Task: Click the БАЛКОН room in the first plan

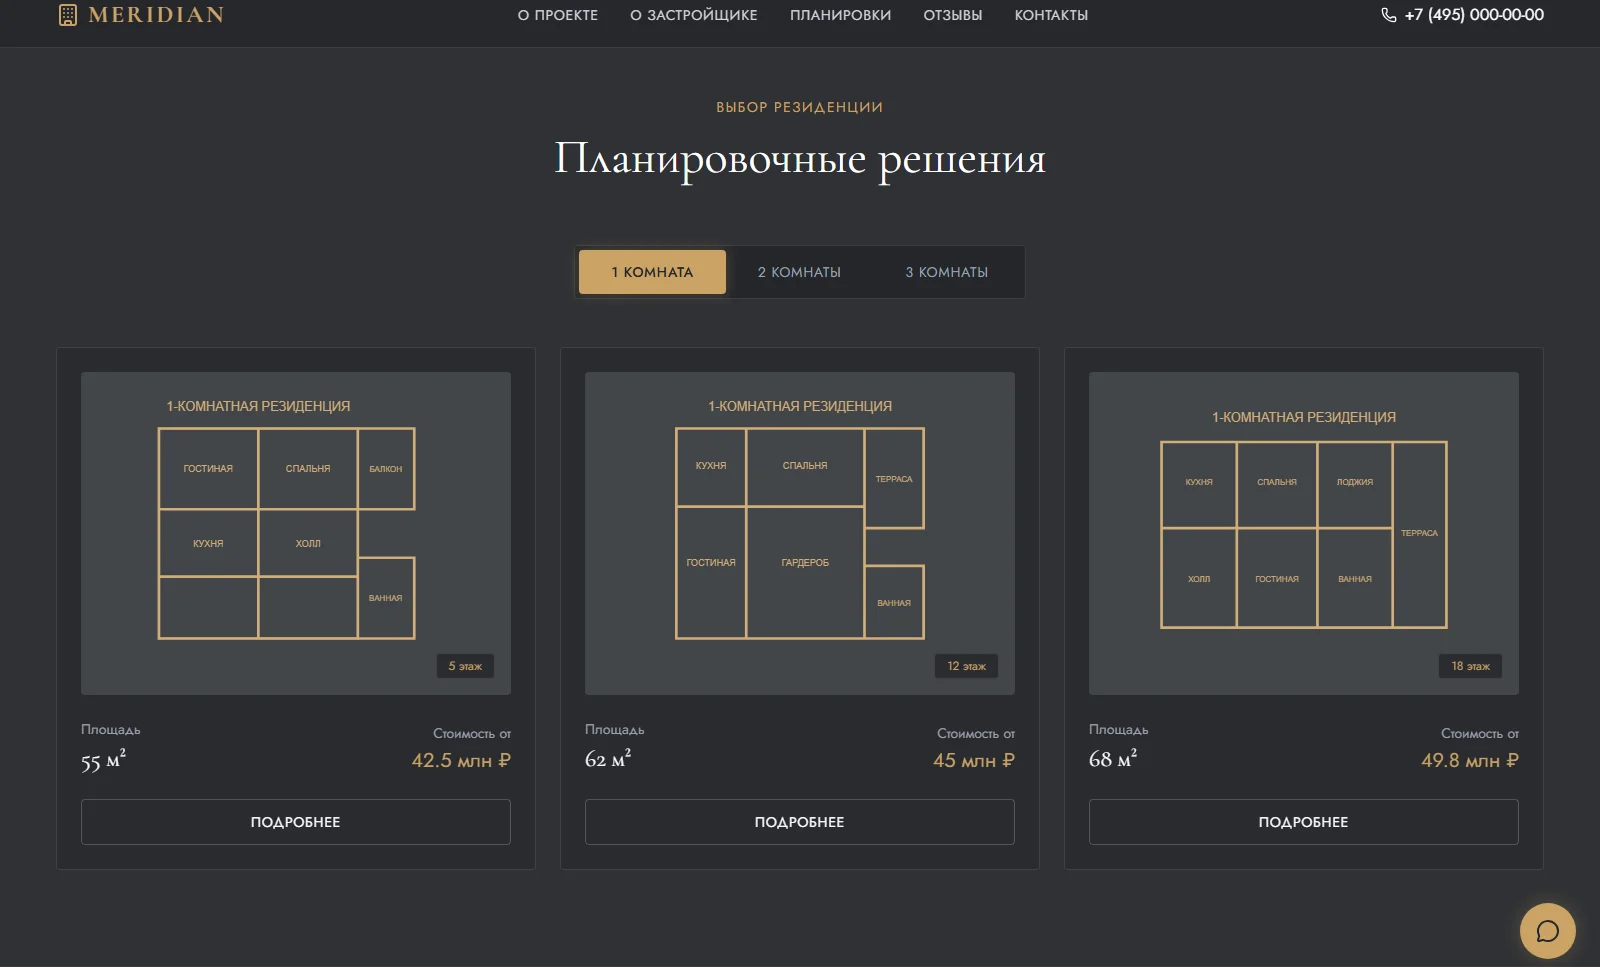Action: 386,469
